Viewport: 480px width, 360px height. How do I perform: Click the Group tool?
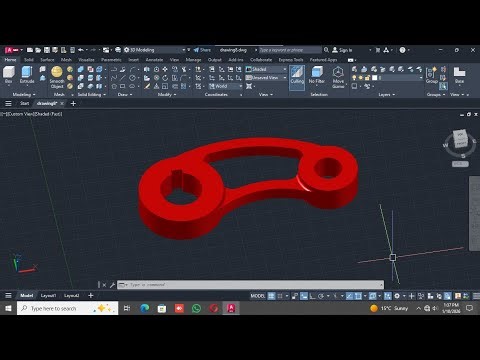[x=432, y=75]
